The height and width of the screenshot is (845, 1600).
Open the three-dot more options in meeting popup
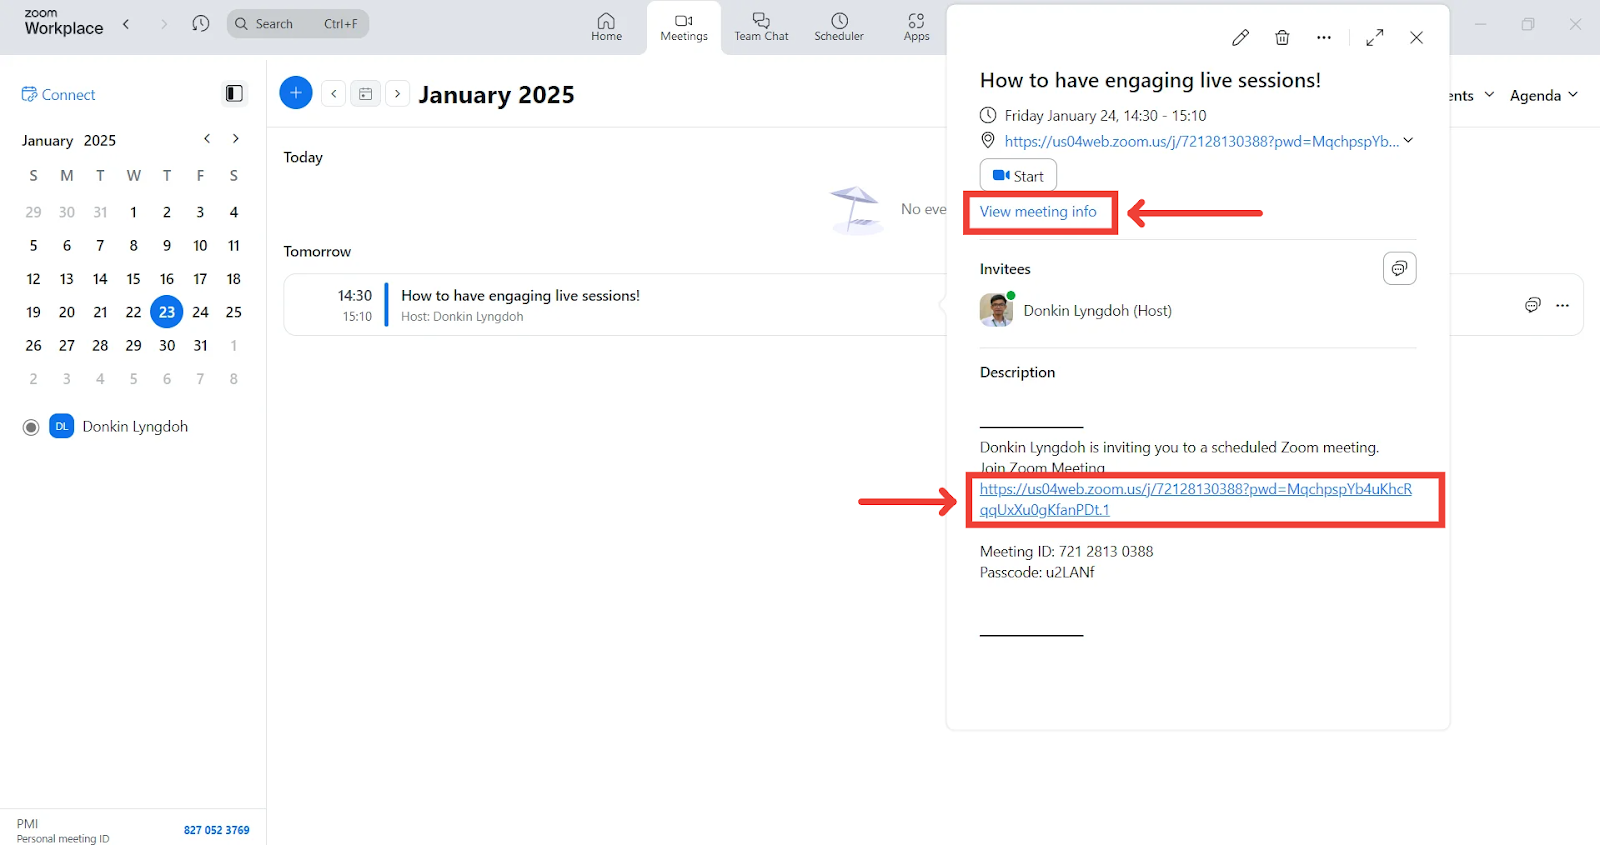point(1324,38)
